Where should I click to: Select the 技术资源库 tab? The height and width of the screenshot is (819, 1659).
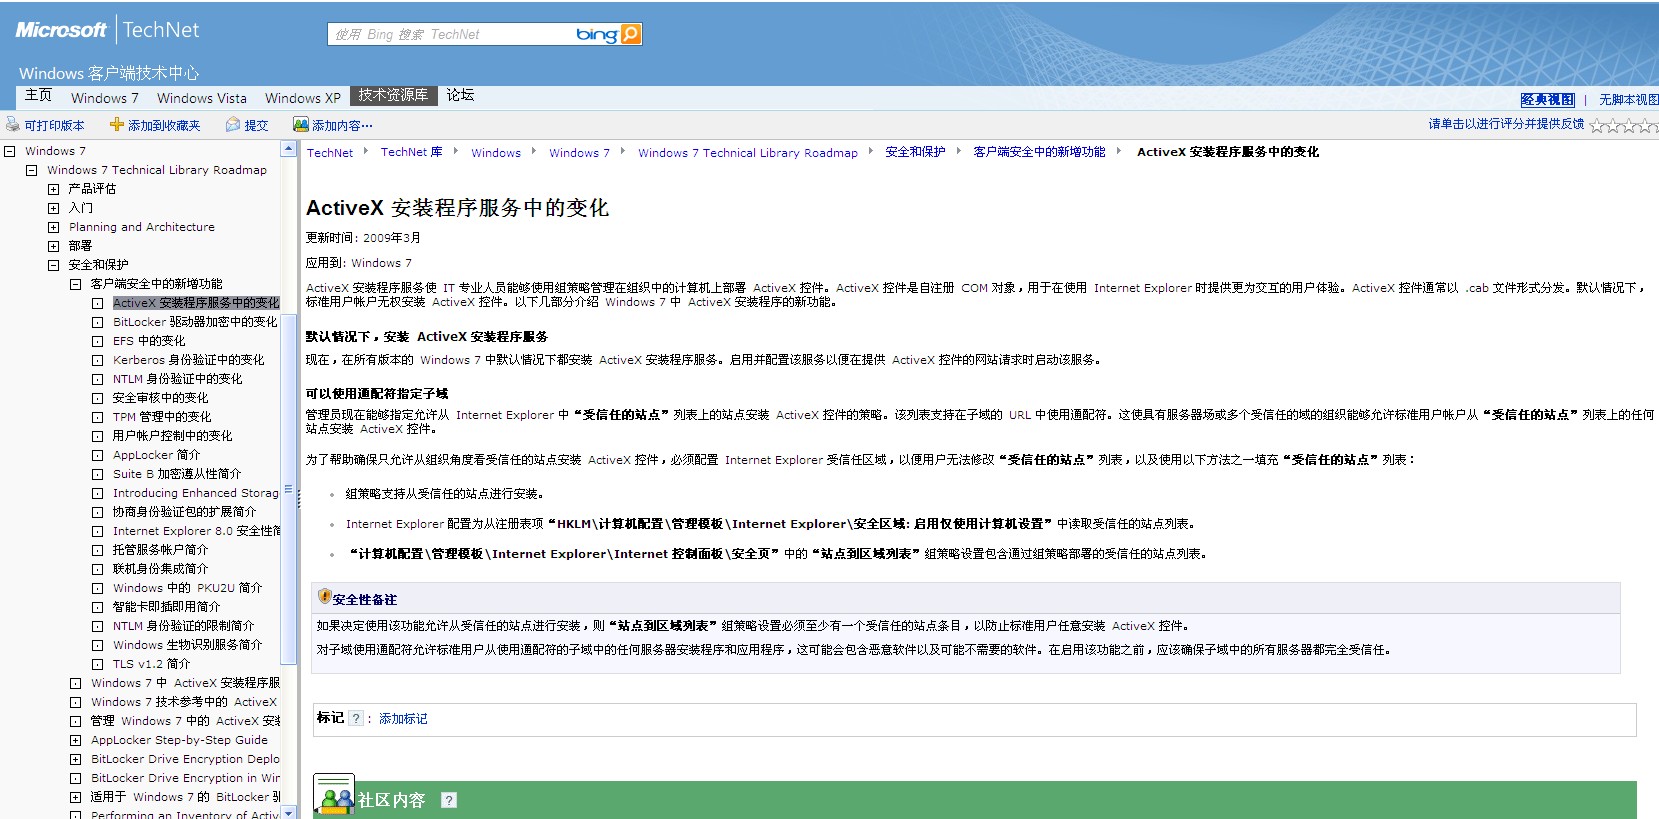click(x=393, y=96)
